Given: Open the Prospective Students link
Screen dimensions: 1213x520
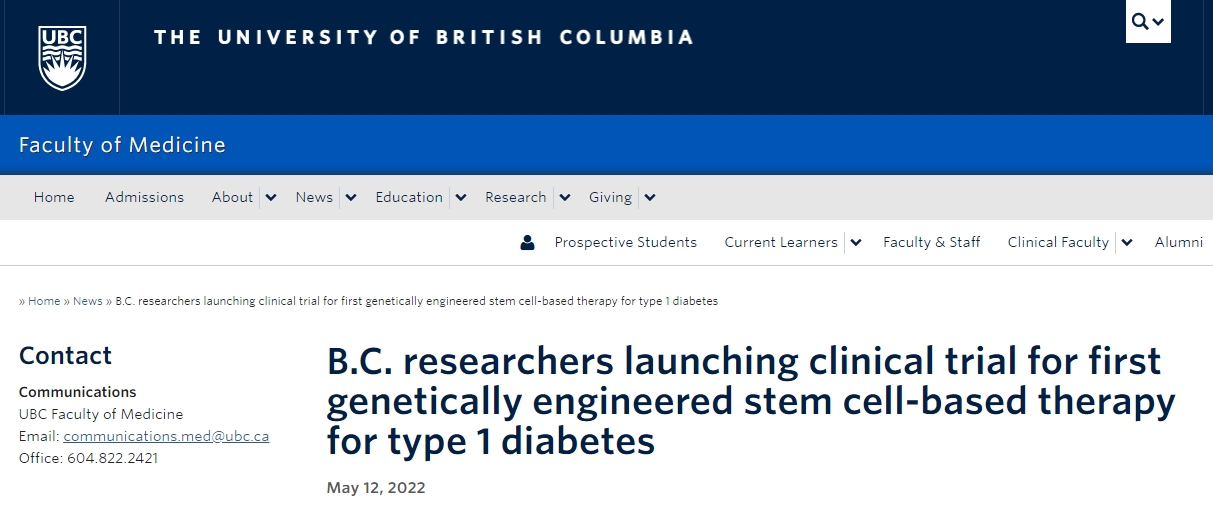Looking at the screenshot, I should [x=625, y=242].
